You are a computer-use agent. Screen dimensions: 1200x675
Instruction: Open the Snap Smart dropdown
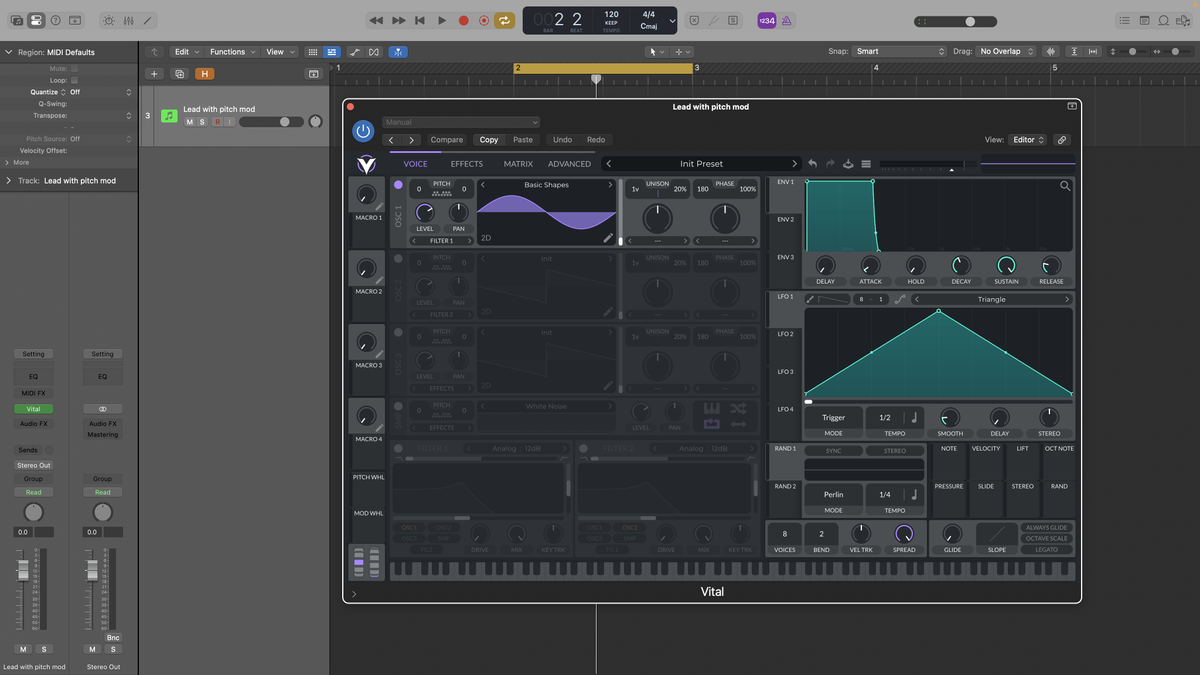point(898,51)
